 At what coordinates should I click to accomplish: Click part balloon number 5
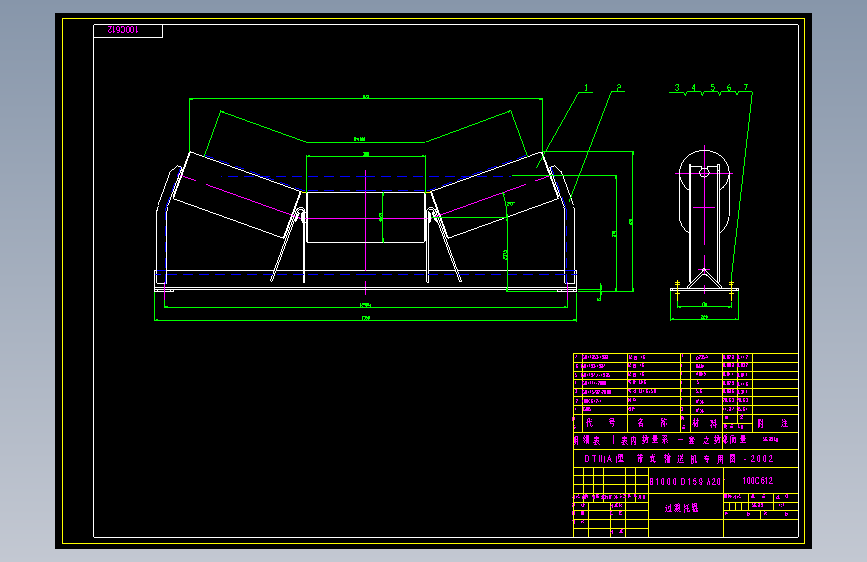tap(713, 87)
